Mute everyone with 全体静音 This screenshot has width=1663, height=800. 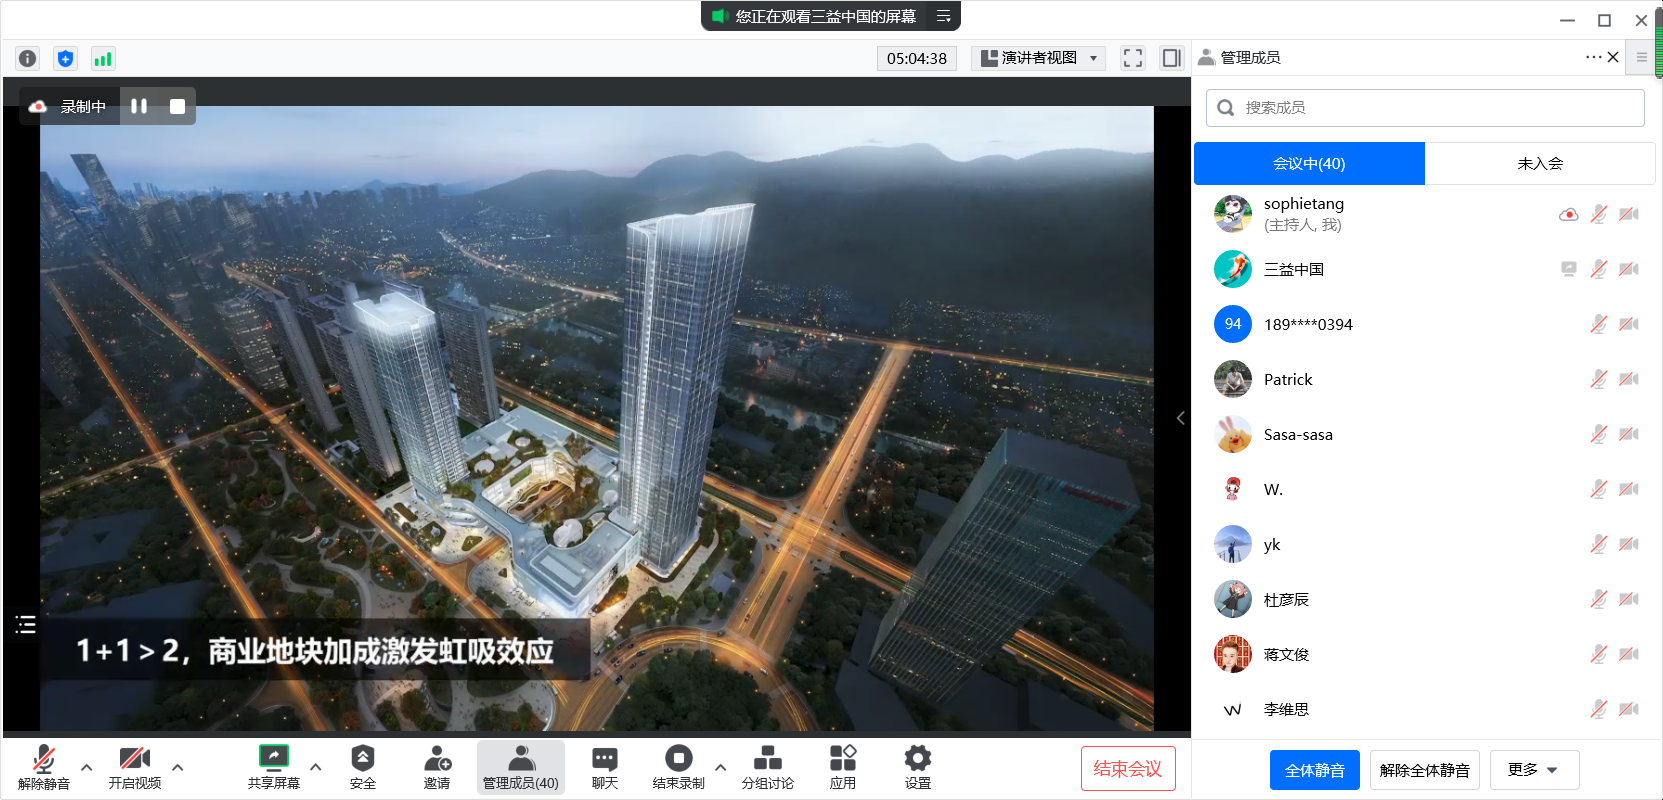pyautogui.click(x=1315, y=770)
